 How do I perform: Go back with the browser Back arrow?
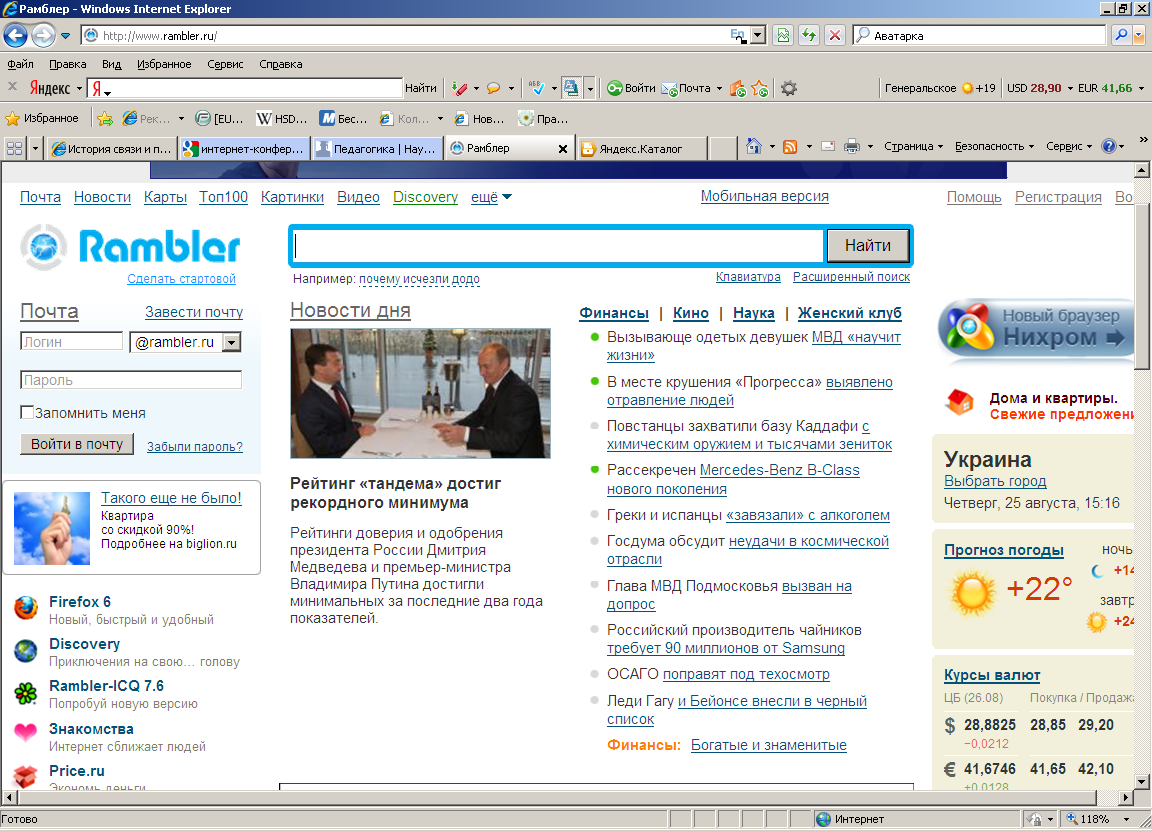(15, 35)
